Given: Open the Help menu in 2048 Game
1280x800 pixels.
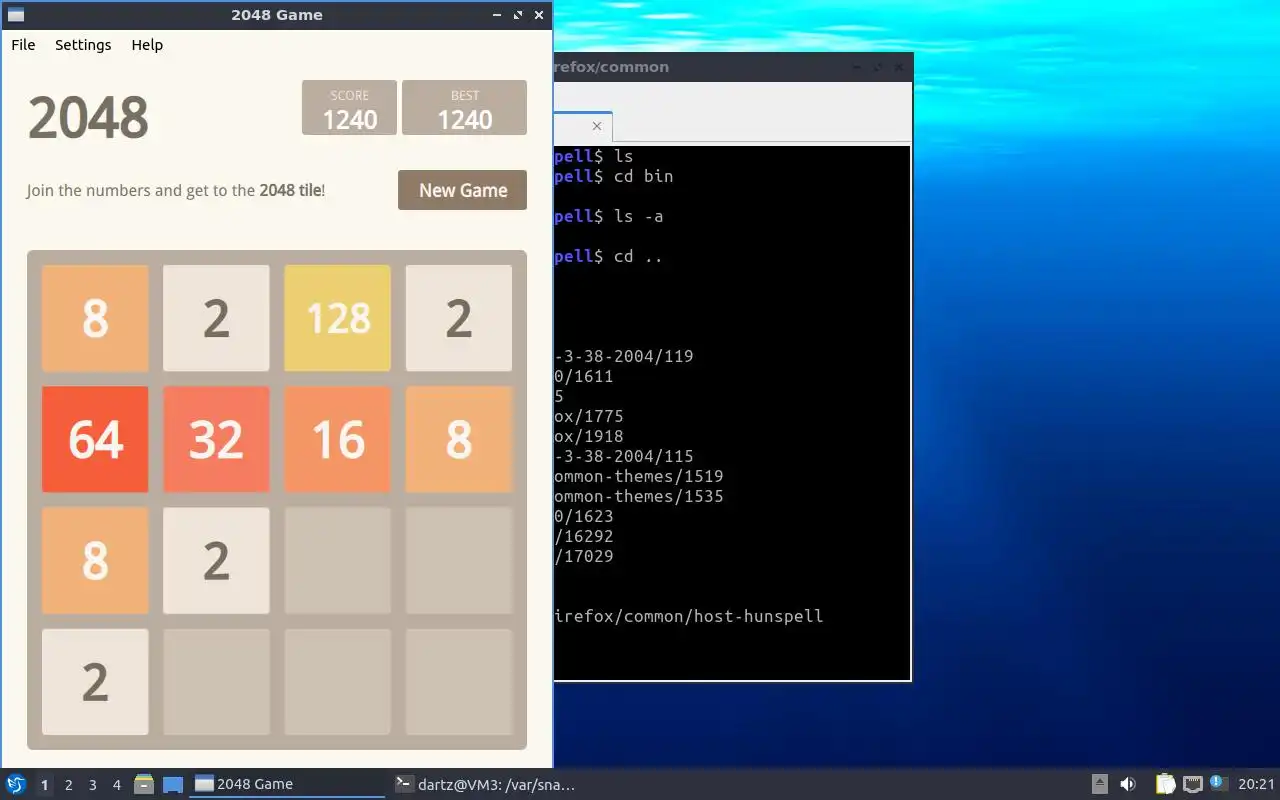Looking at the screenshot, I should click(x=147, y=45).
